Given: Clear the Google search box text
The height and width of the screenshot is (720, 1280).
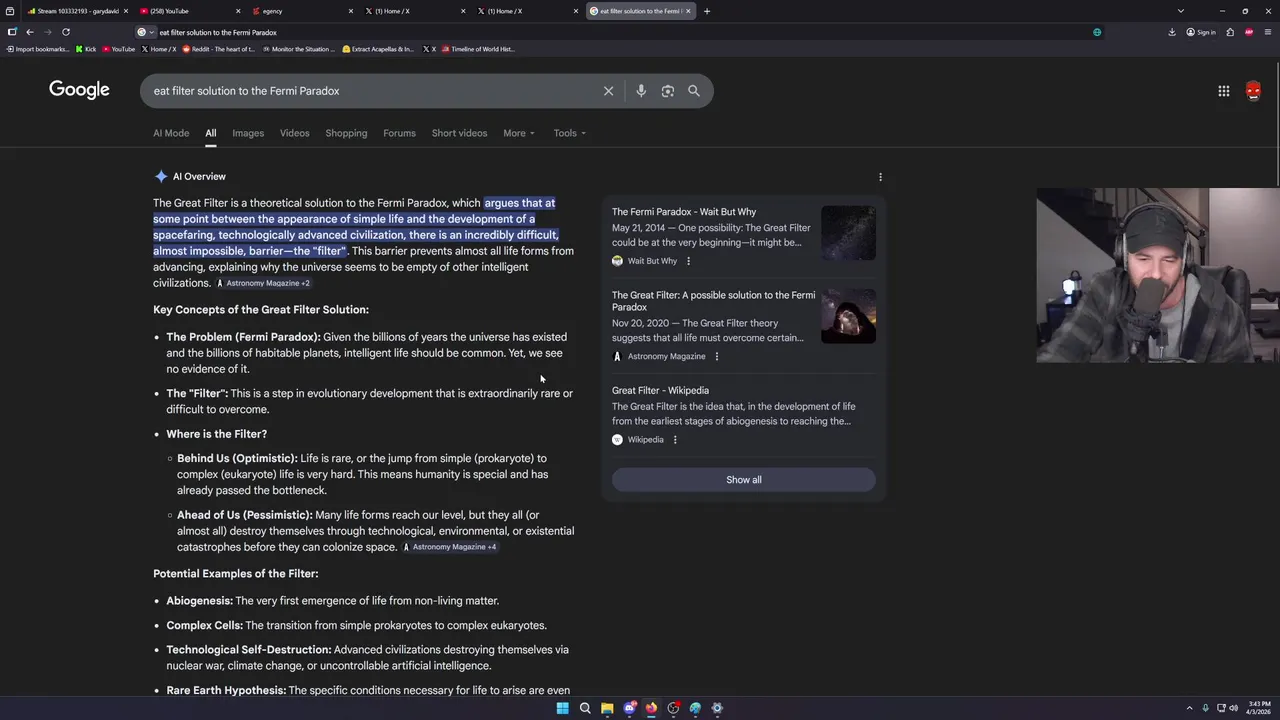Looking at the screenshot, I should click(608, 91).
